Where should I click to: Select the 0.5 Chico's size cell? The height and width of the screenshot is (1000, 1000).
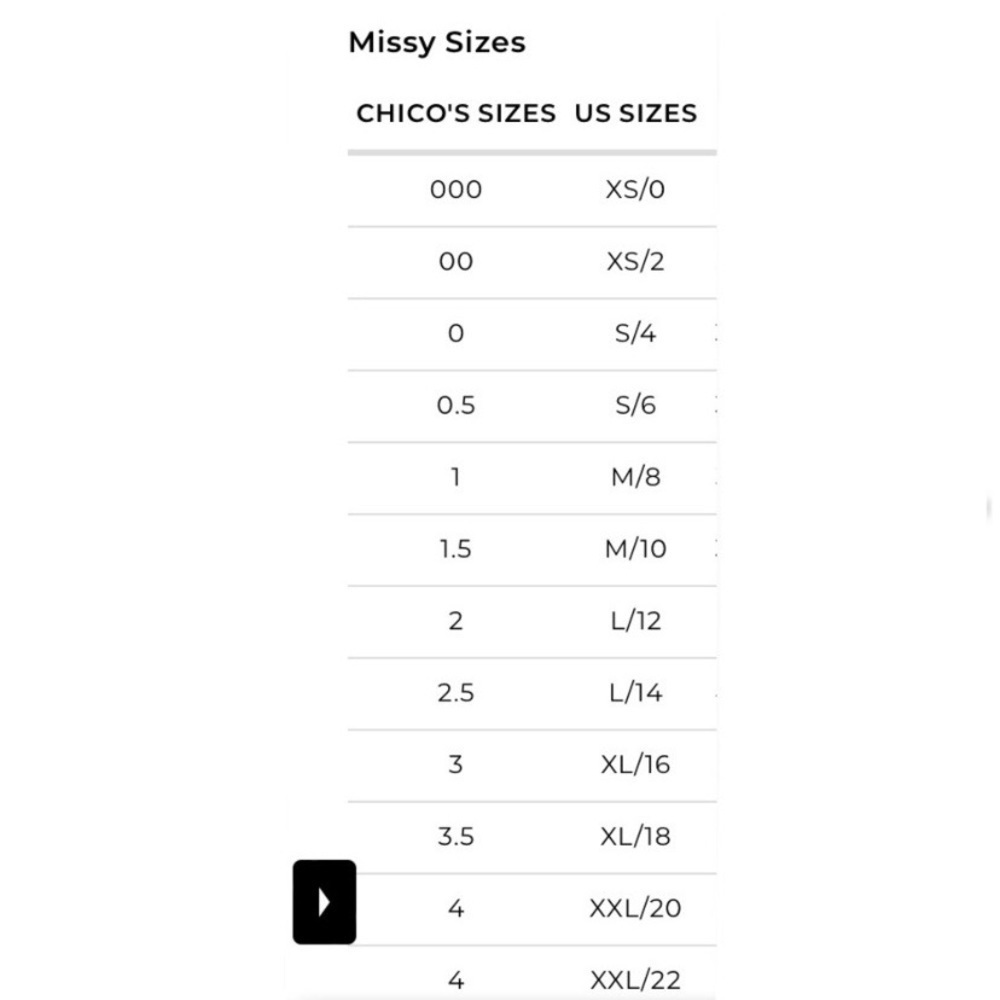pyautogui.click(x=455, y=406)
